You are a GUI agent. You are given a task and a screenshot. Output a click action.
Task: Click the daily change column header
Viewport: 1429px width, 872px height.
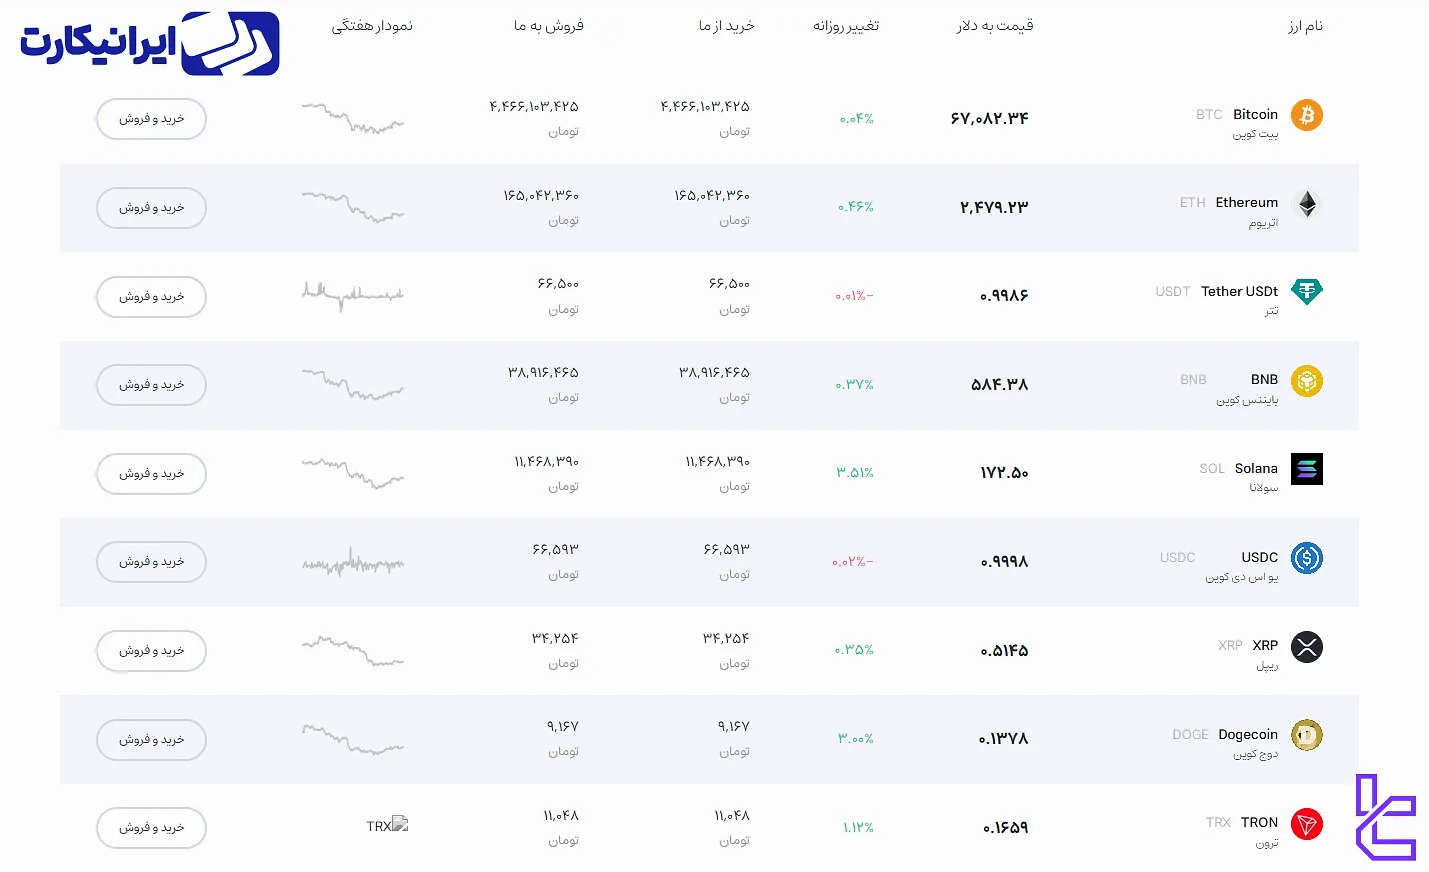(845, 26)
